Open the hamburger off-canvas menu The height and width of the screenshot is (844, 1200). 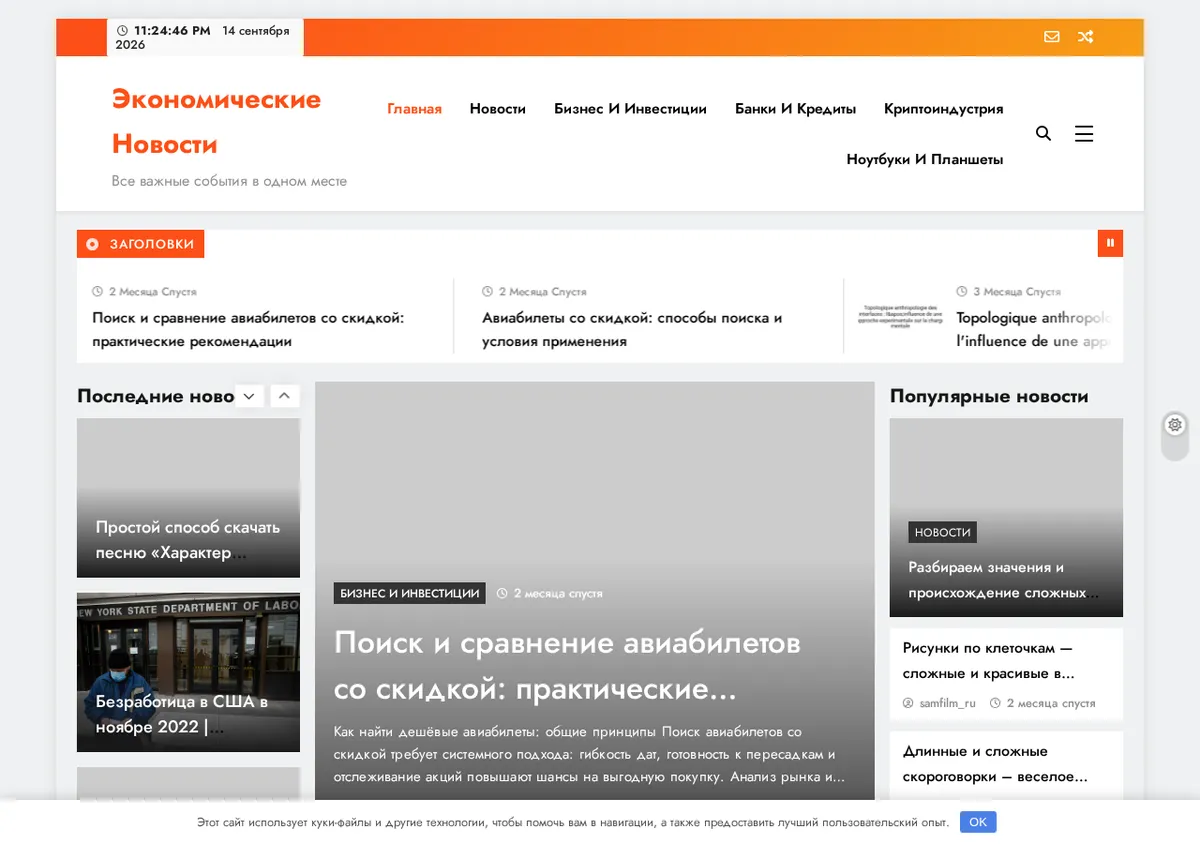click(1084, 133)
